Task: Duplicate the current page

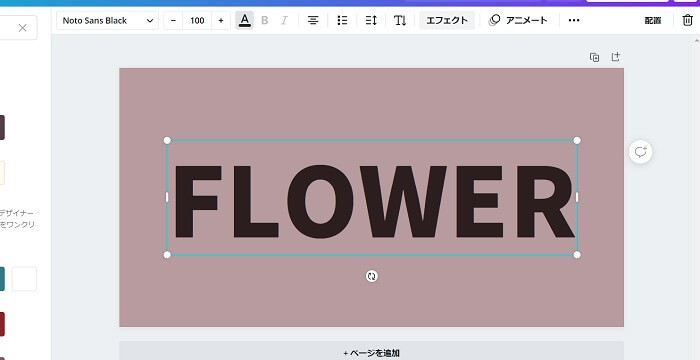Action: [594, 57]
